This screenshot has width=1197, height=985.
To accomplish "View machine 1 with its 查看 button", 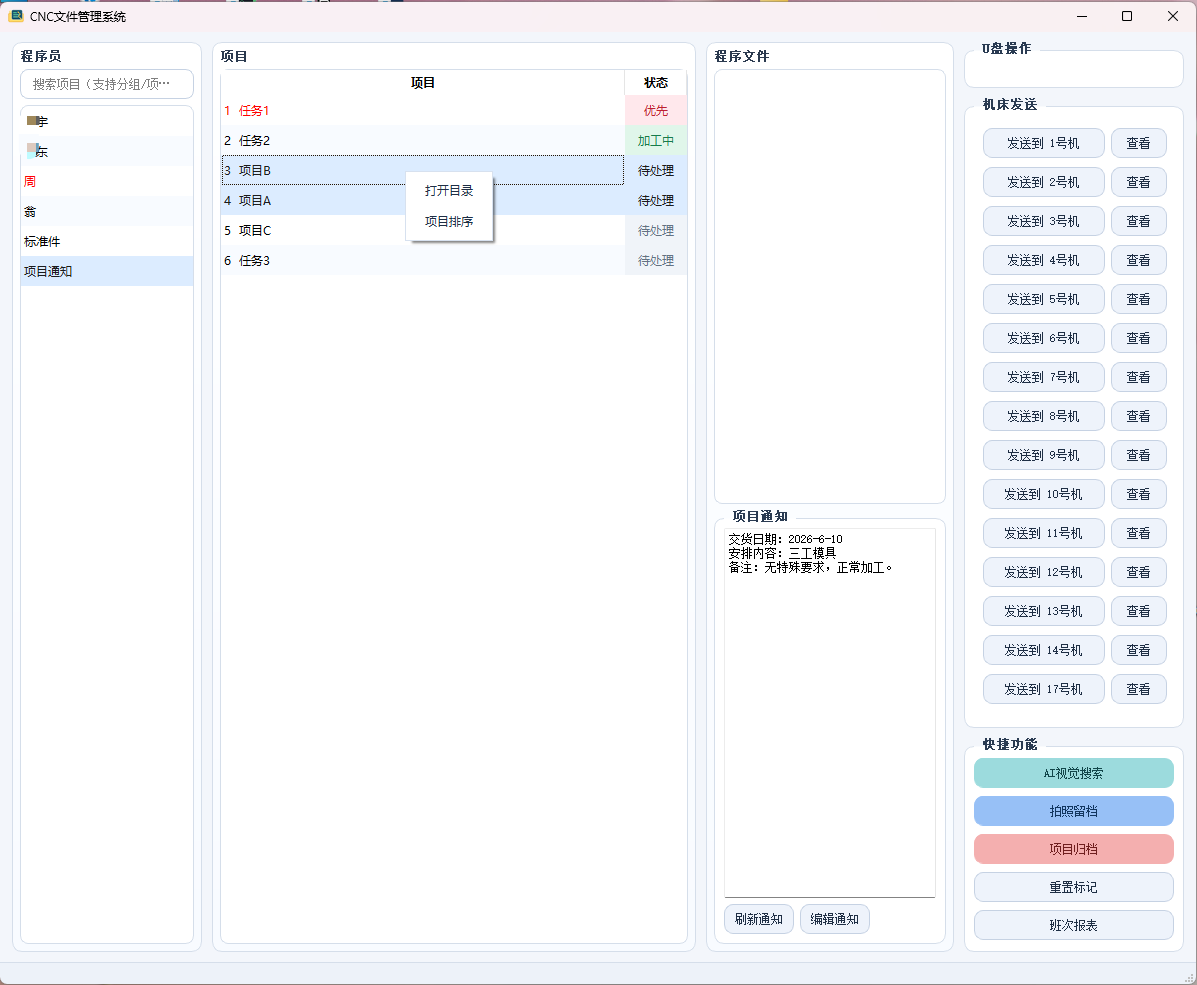I will (1138, 144).
